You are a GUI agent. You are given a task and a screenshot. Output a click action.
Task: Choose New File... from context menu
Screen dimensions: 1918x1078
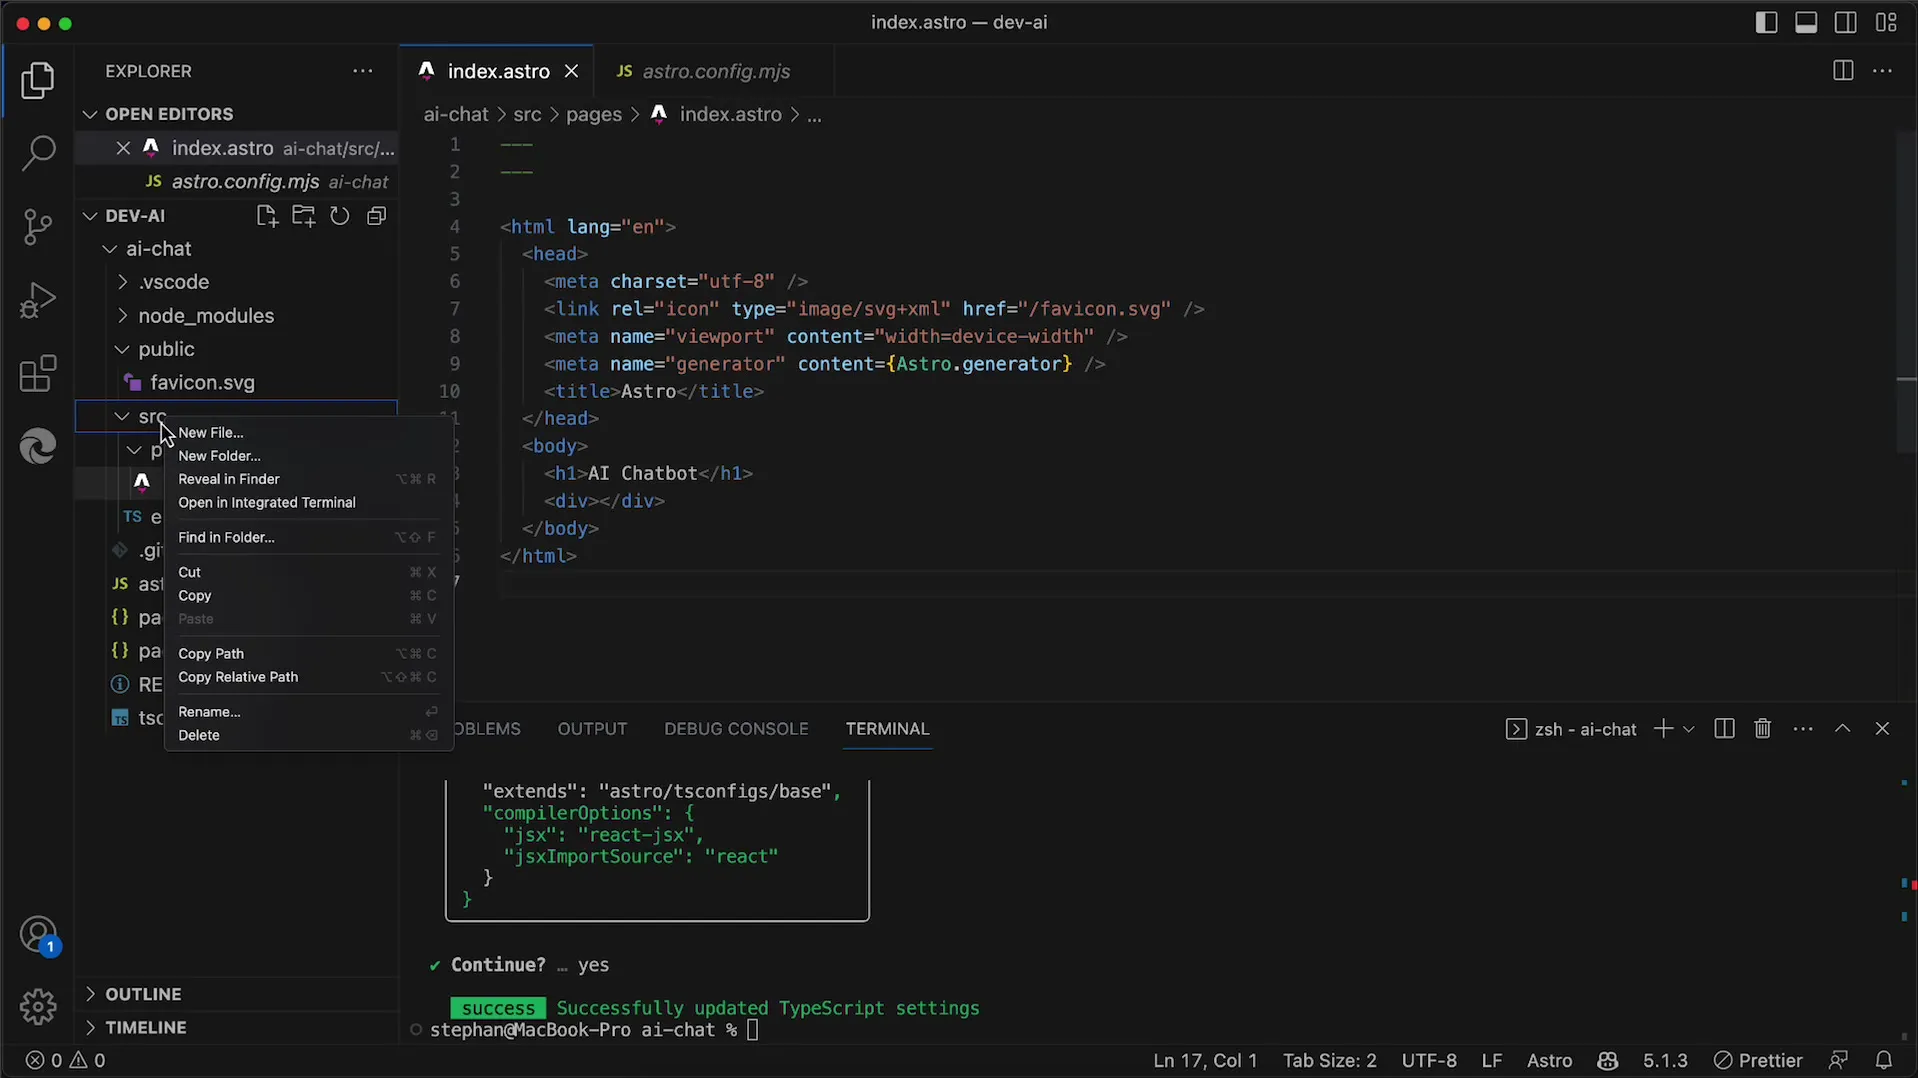(x=309, y=433)
